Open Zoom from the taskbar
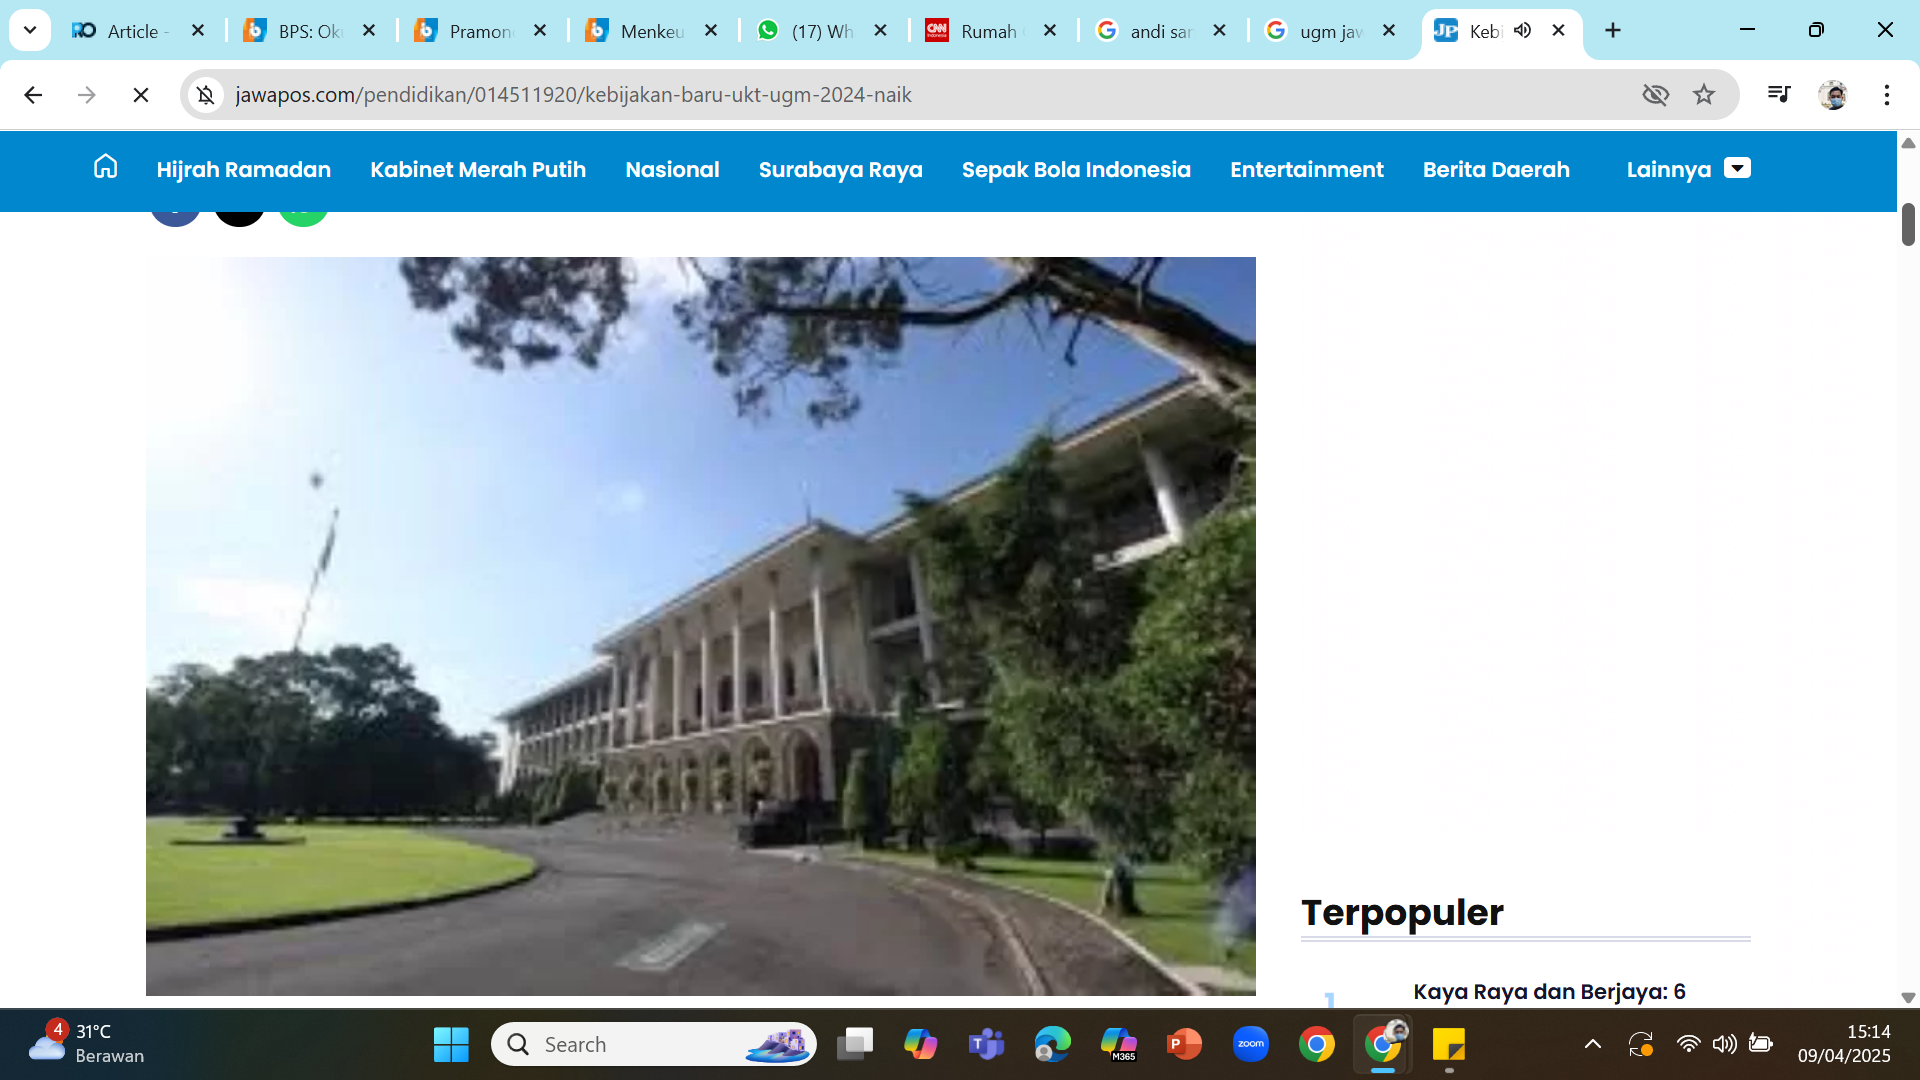Screen dimensions: 1920x1080 coord(1250,1044)
